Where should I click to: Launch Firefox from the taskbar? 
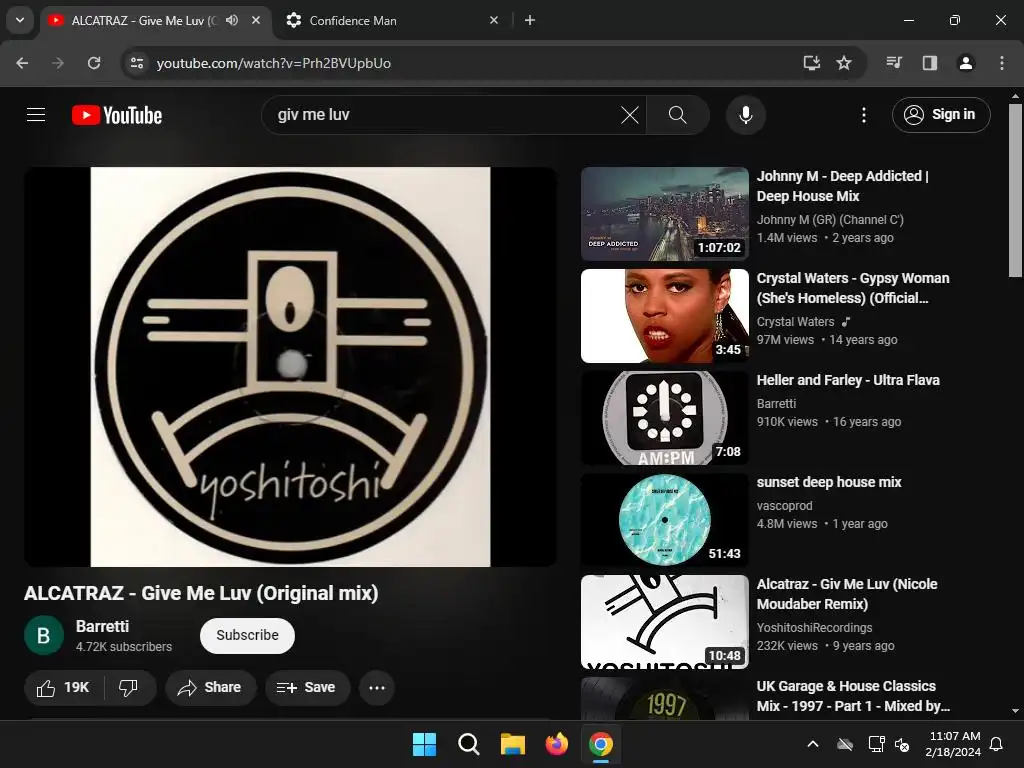point(556,744)
